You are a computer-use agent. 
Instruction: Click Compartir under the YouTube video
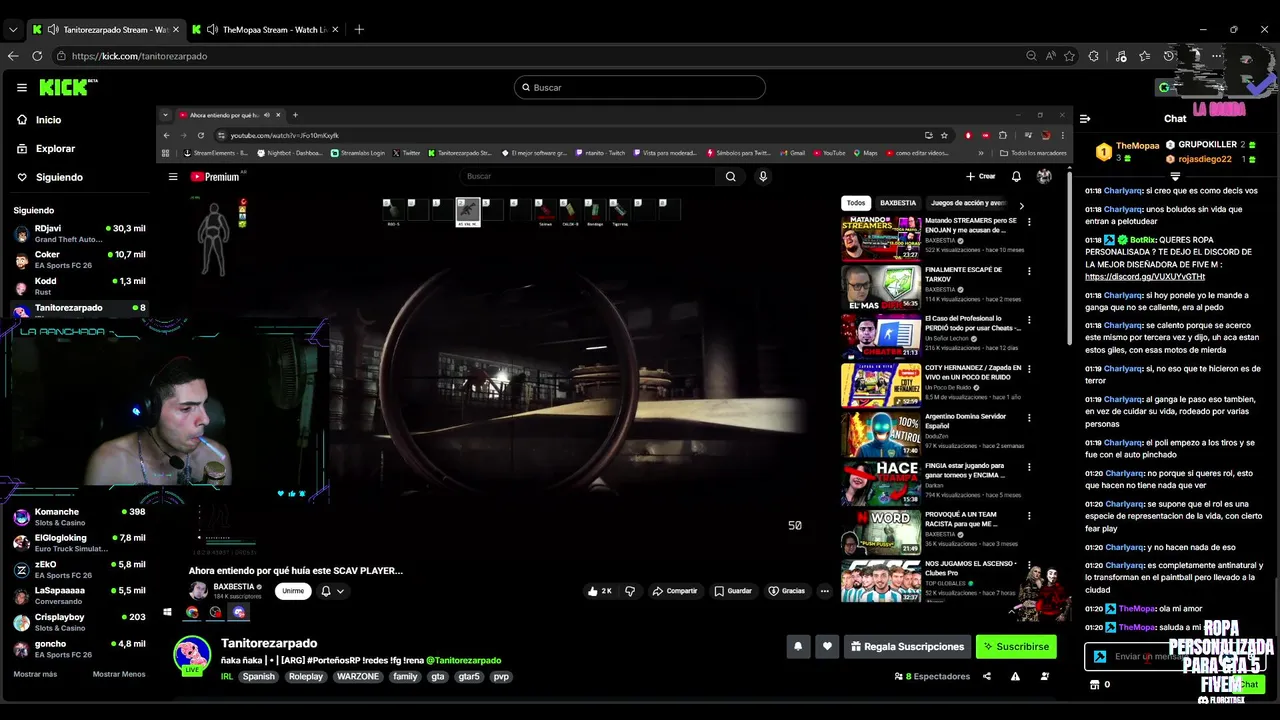click(x=675, y=591)
